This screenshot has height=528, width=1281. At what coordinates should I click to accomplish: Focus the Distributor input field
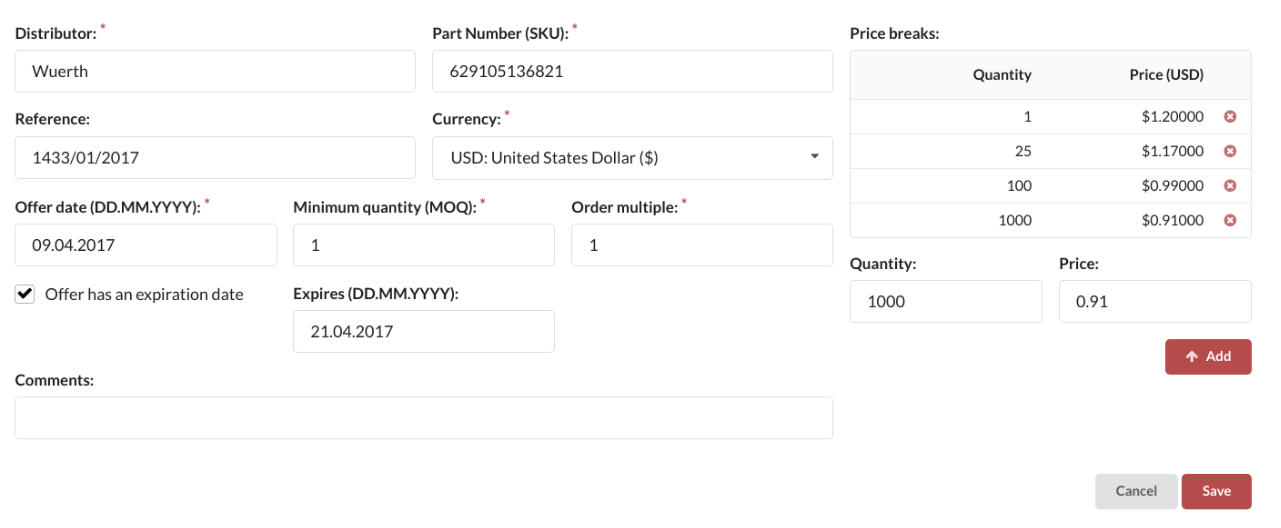click(x=215, y=72)
